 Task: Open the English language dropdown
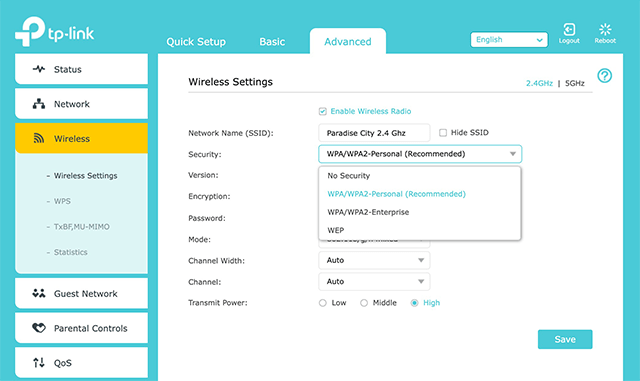pyautogui.click(x=509, y=40)
